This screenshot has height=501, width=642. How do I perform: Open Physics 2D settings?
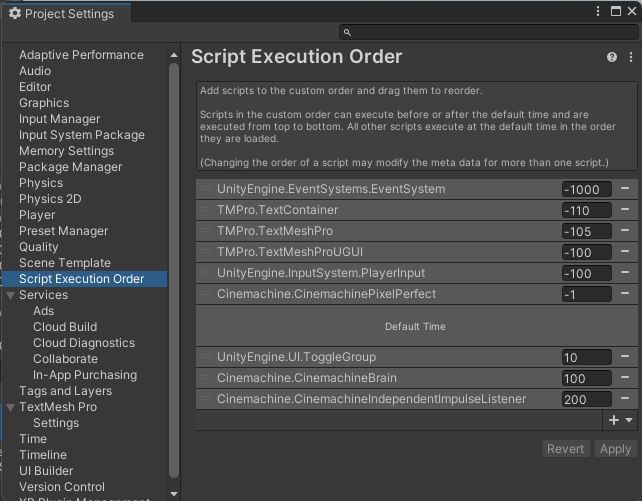50,199
